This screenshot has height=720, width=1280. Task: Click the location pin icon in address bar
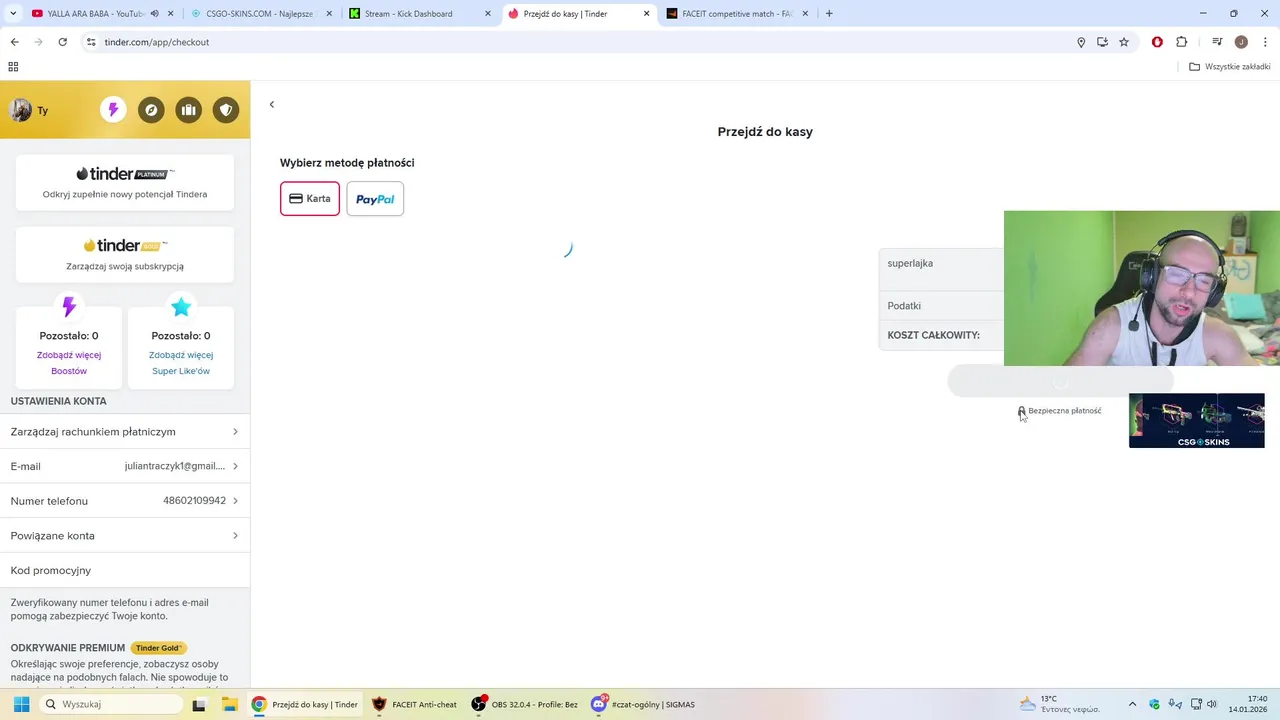(x=1081, y=42)
